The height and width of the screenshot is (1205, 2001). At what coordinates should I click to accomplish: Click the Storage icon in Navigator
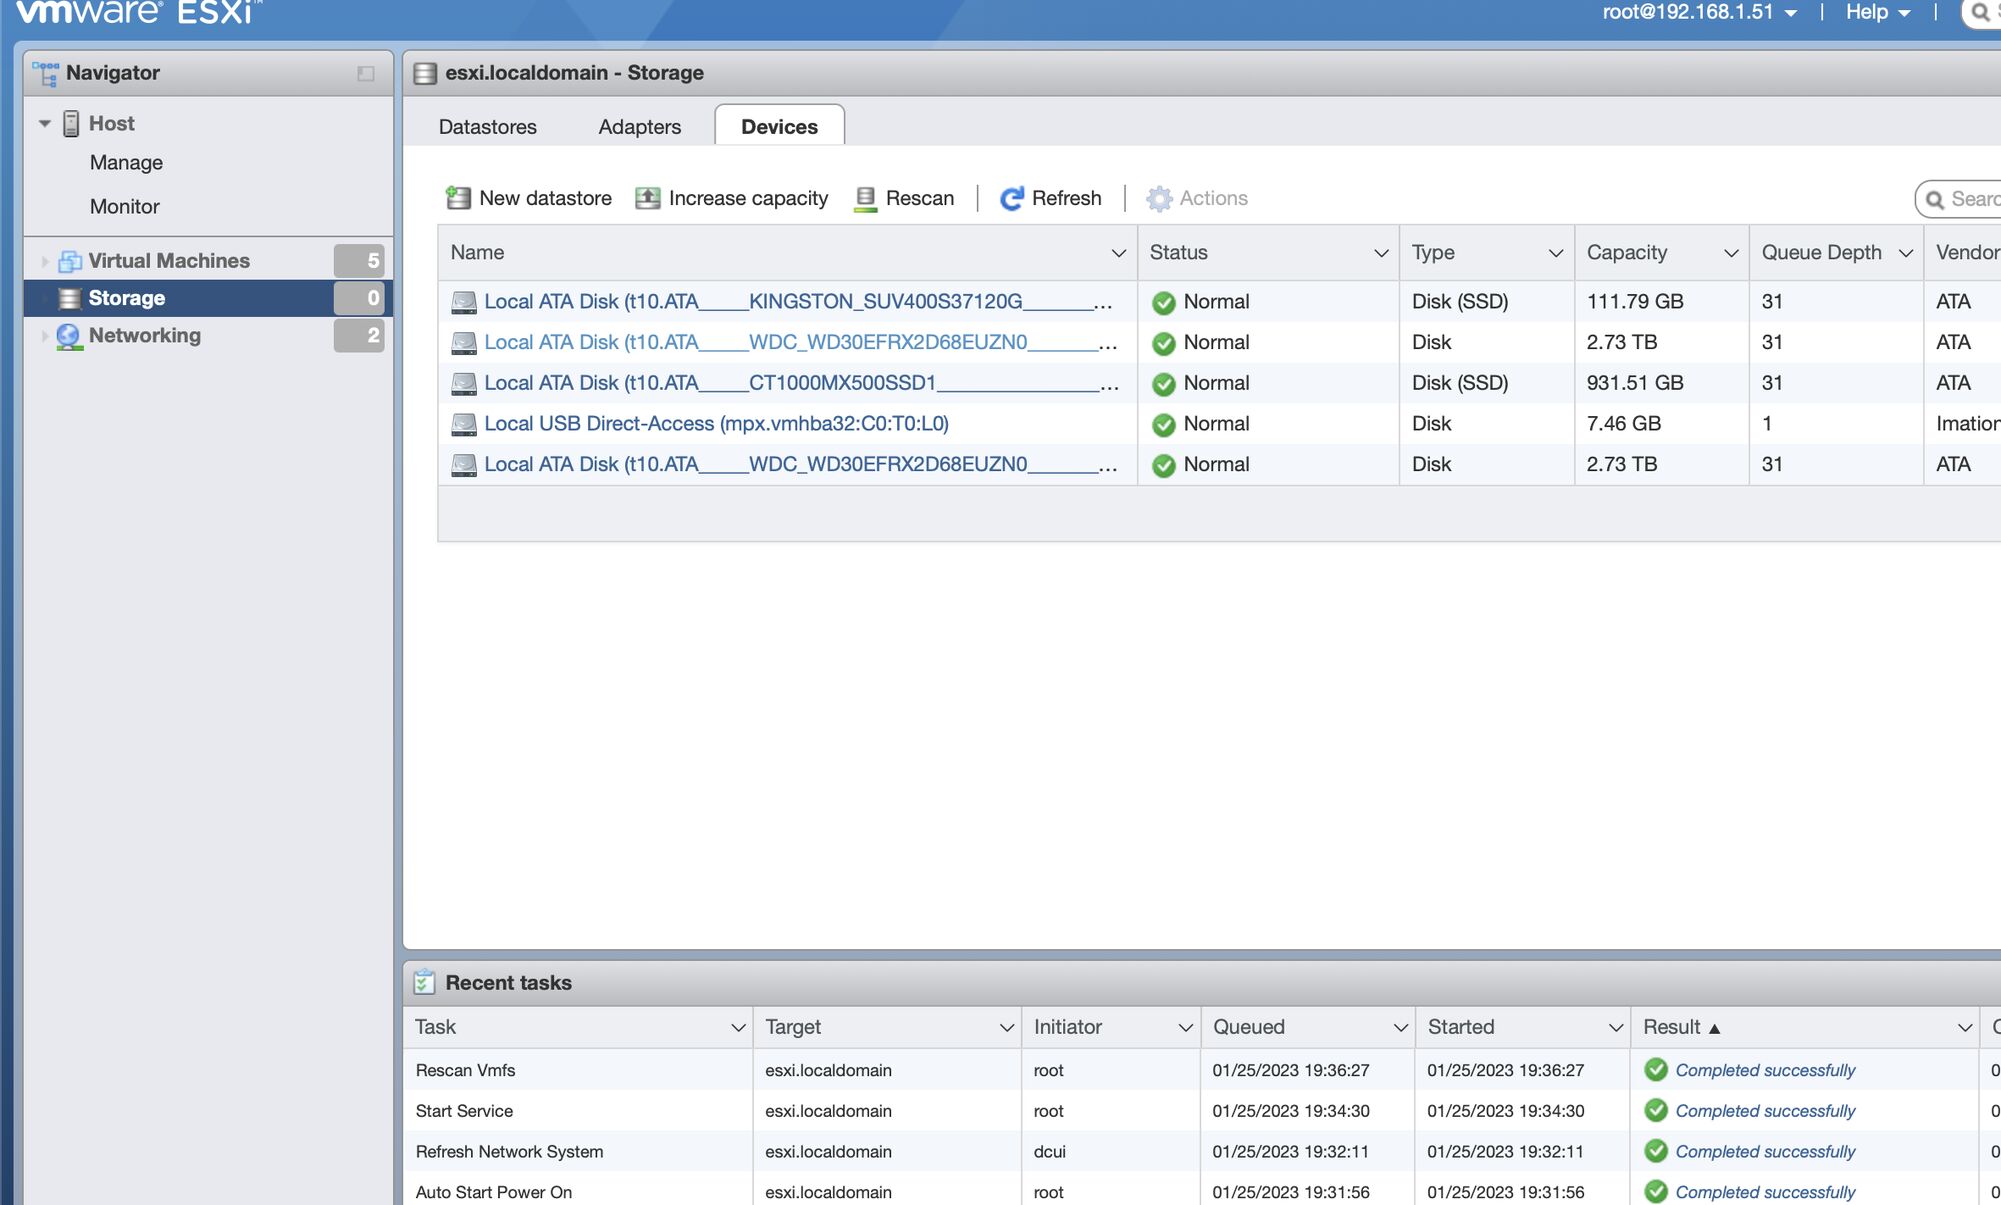tap(70, 298)
